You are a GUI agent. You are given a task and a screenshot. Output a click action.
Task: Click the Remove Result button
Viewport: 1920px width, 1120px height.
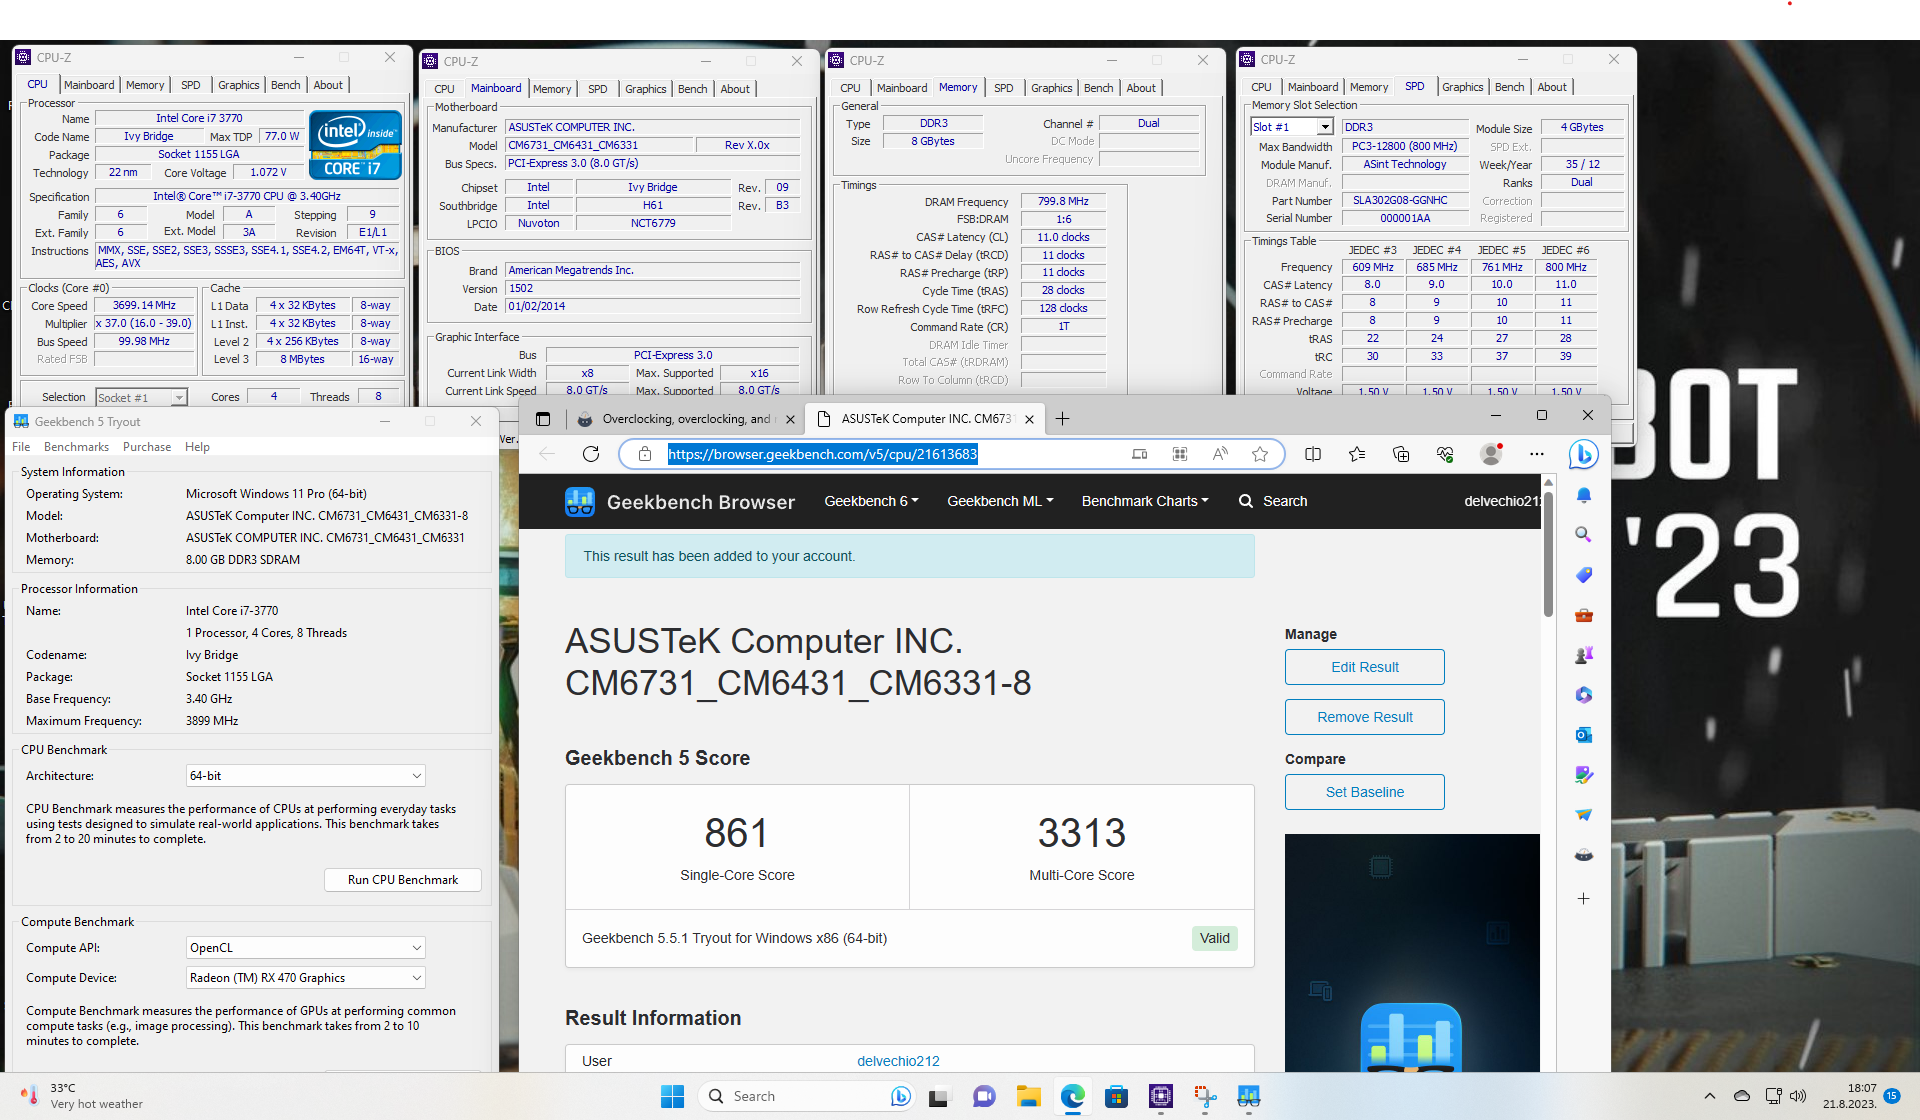pyautogui.click(x=1365, y=717)
